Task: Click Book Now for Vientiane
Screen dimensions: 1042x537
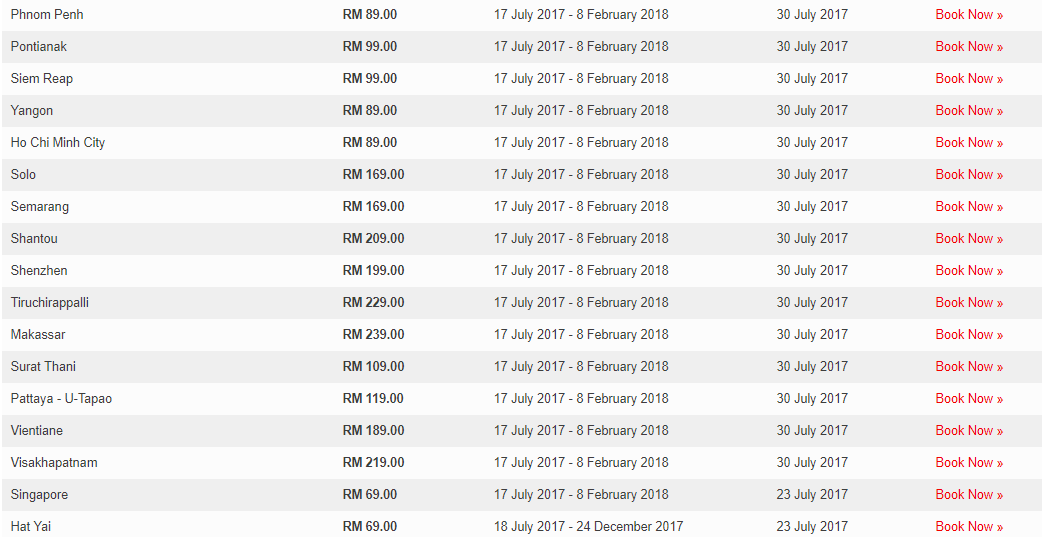Action: (x=968, y=431)
